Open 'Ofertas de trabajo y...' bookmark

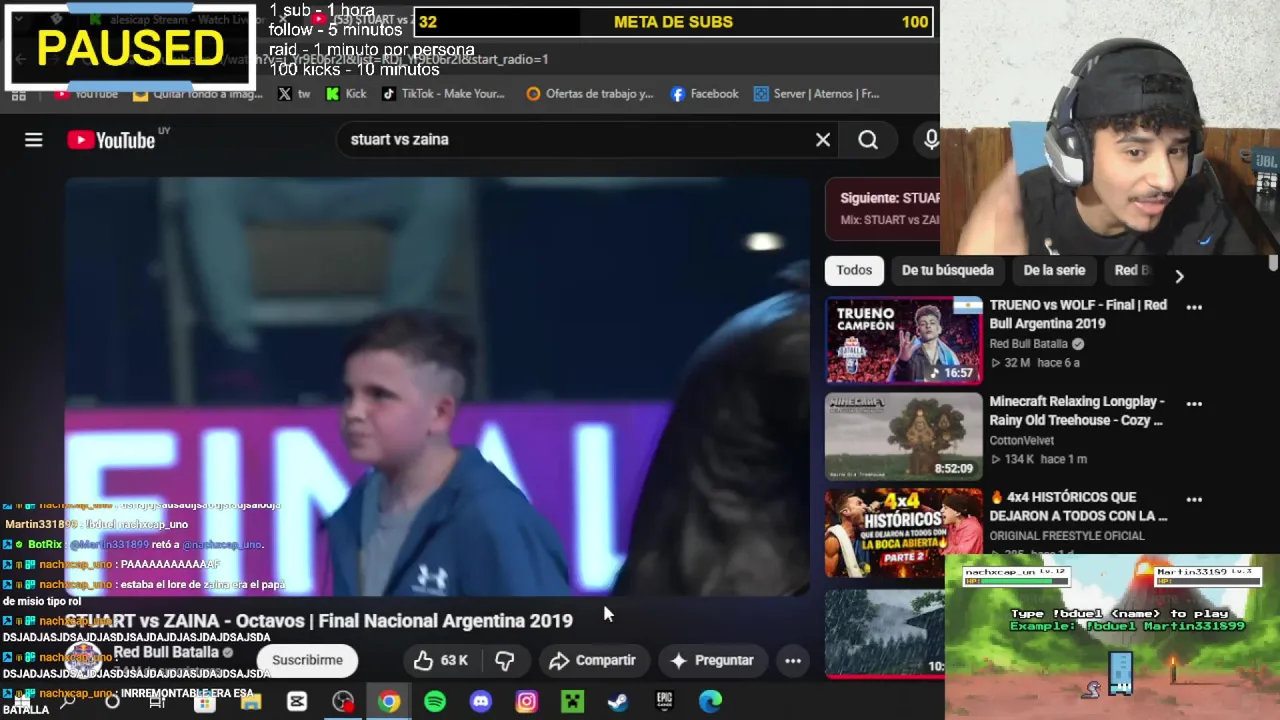click(589, 94)
